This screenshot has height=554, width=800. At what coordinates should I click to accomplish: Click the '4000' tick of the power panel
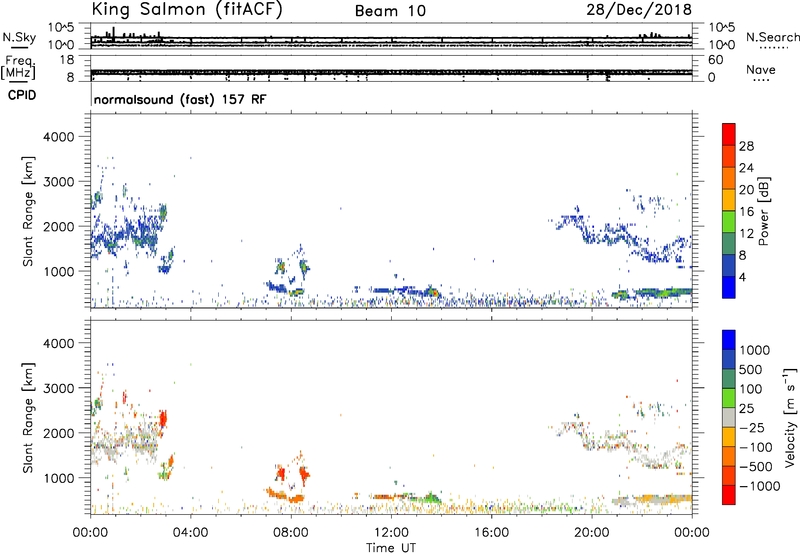pyautogui.click(x=58, y=137)
